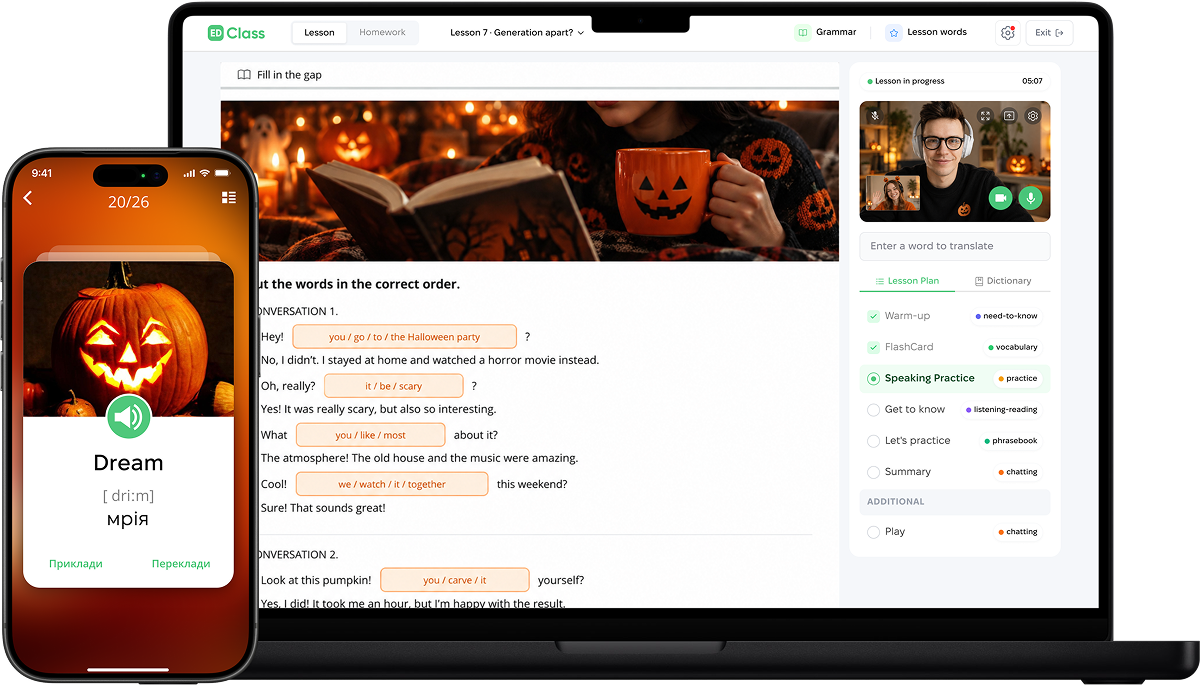1200x685 pixels.
Task: Open video settings gear icon
Action: [1033, 116]
